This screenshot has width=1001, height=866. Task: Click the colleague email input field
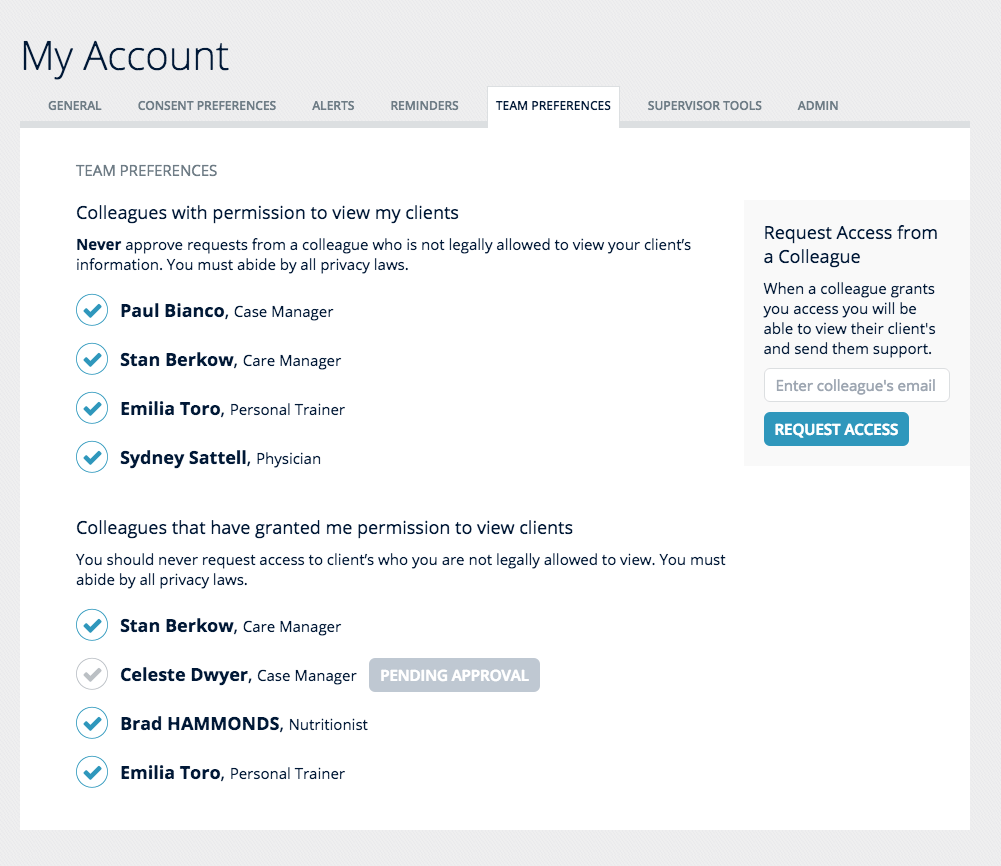pyautogui.click(x=856, y=385)
